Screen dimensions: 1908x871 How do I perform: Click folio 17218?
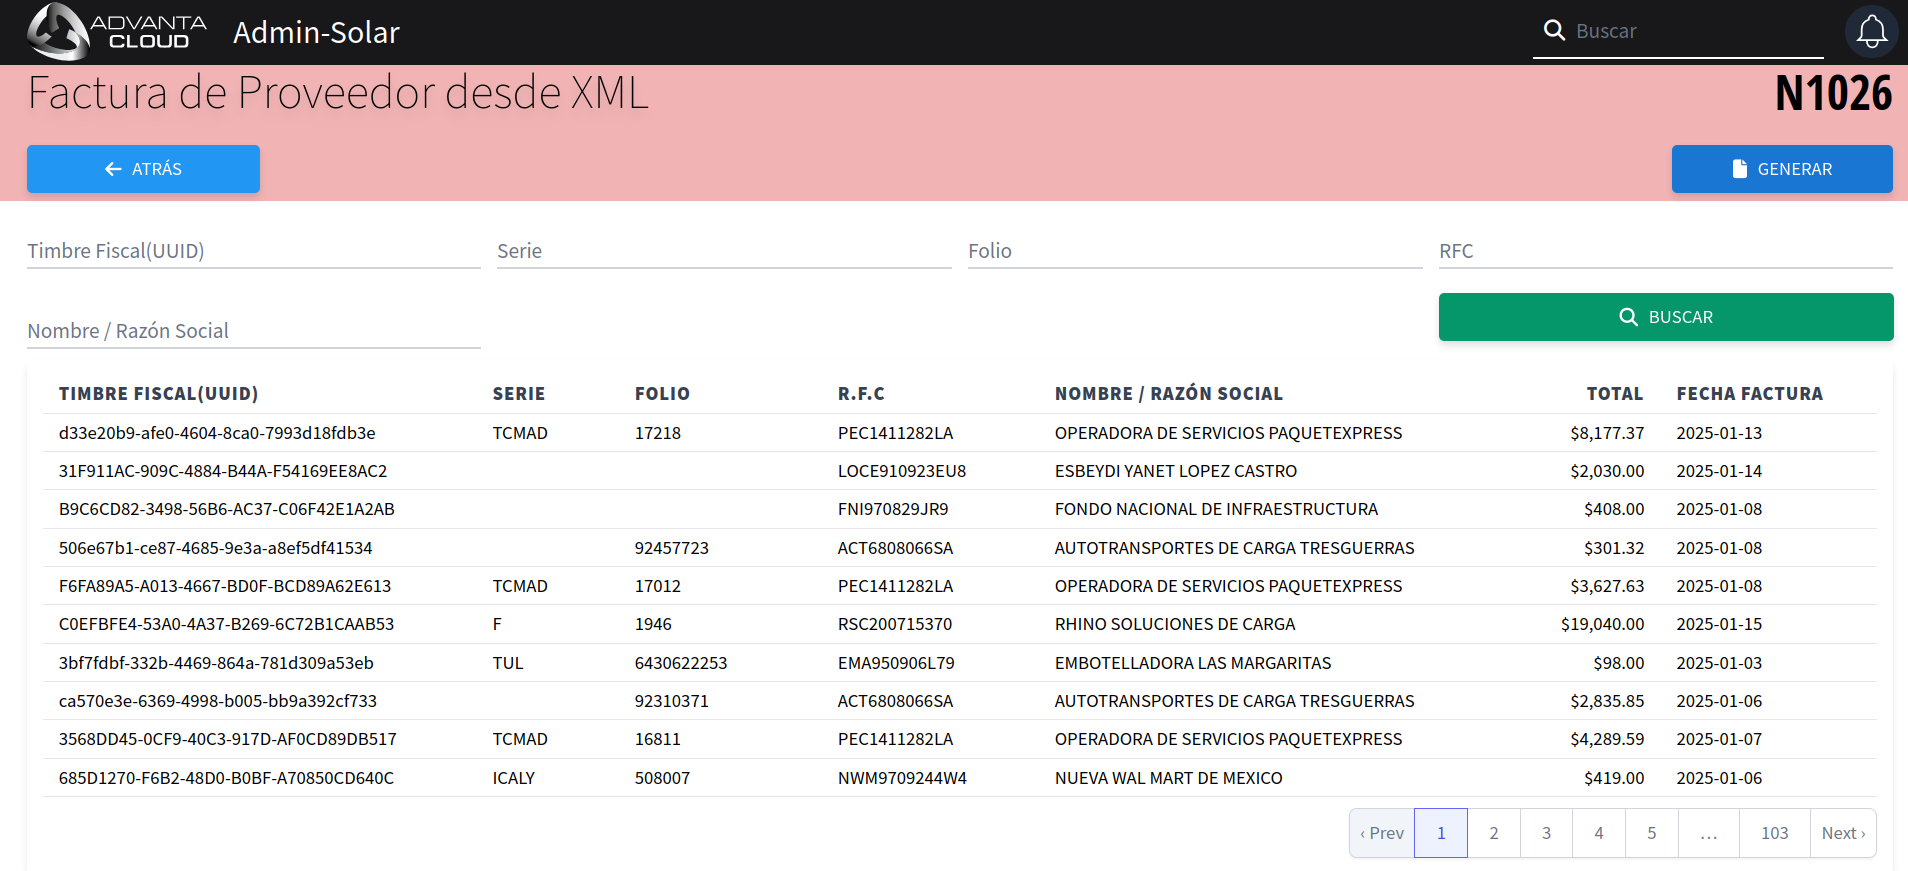click(x=658, y=433)
